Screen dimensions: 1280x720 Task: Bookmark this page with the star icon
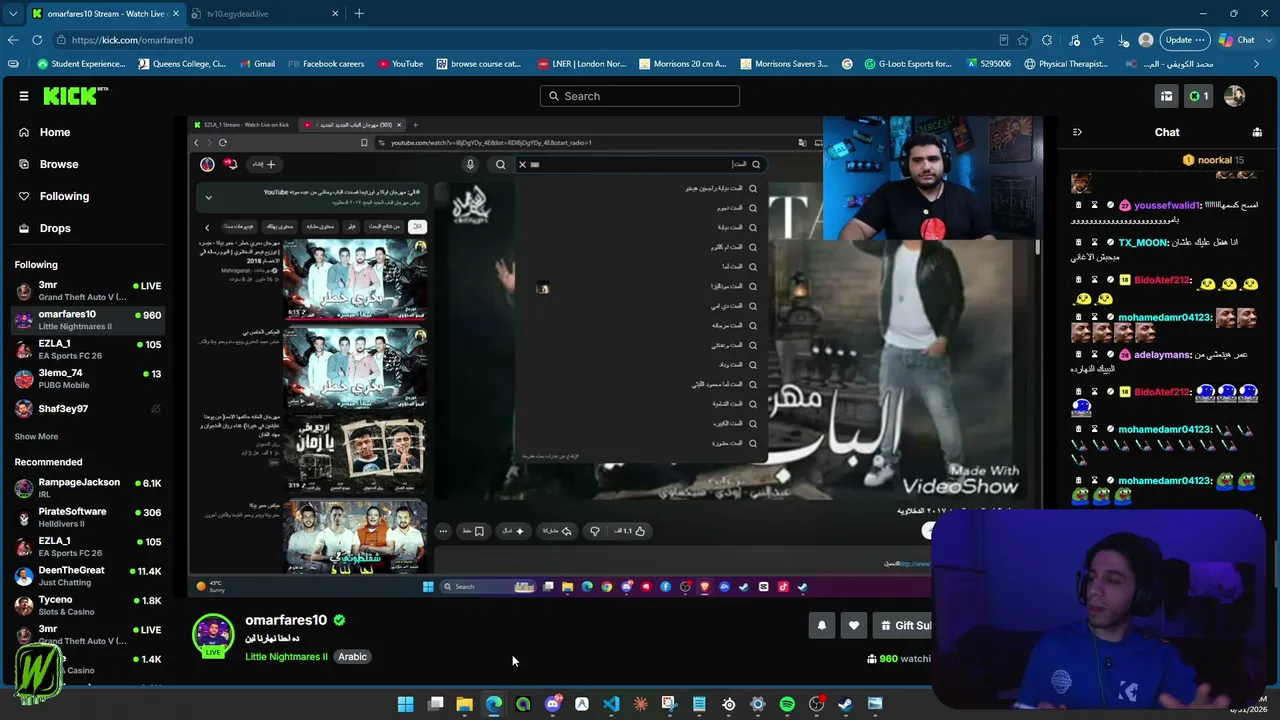coord(1023,40)
